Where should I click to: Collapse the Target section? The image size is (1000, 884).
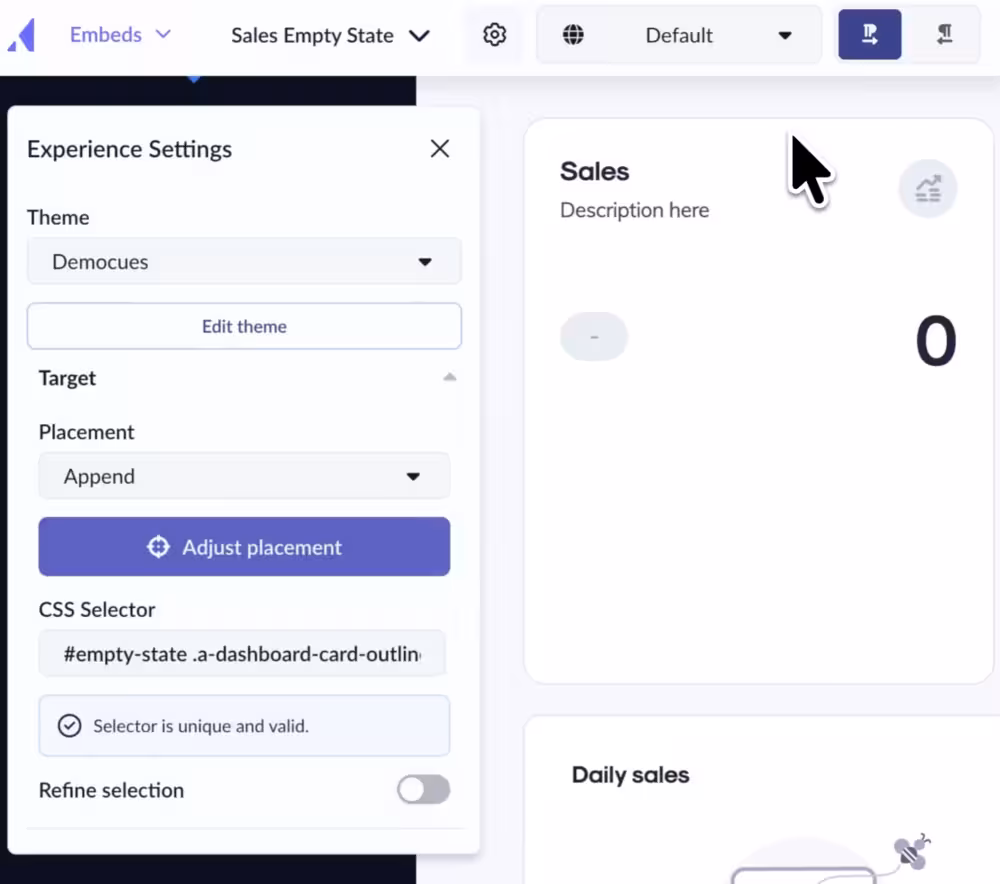(x=449, y=378)
